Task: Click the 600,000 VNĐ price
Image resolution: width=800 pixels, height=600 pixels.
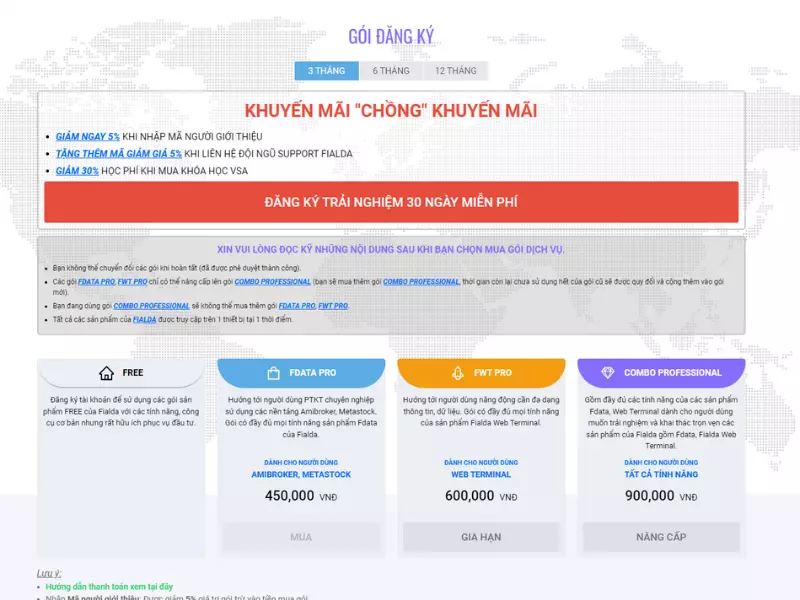Action: pyautogui.click(x=481, y=496)
